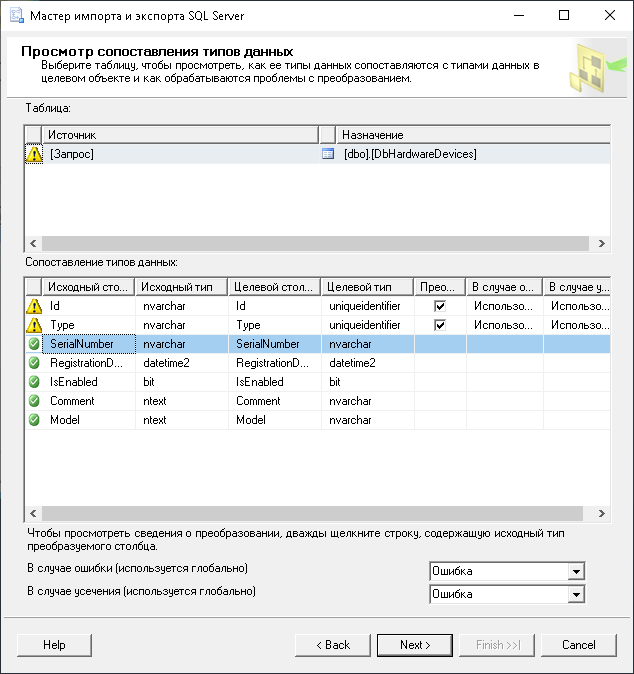This screenshot has height=674, width=634.
Task: Toggle the conversion checkbox in the Type row
Action: (439, 325)
